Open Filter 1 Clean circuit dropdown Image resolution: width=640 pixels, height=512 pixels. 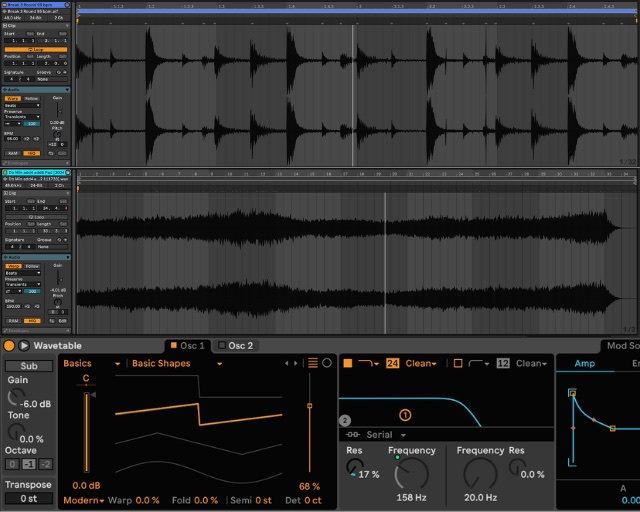(x=421, y=363)
